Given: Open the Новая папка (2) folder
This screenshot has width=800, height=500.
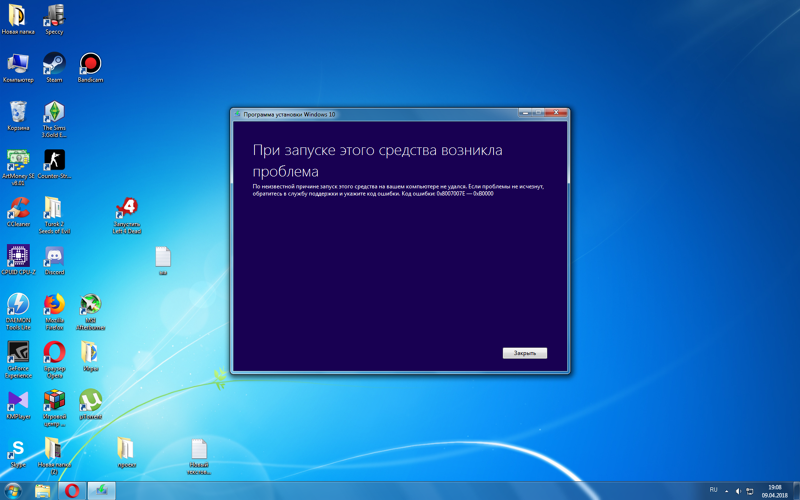Looking at the screenshot, I should (54, 455).
